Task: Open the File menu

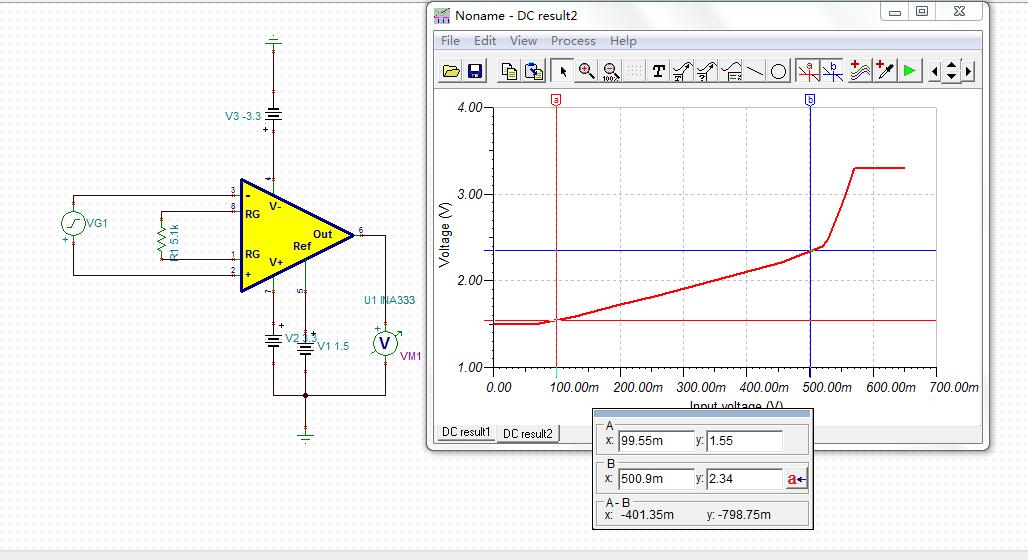Action: [x=450, y=41]
